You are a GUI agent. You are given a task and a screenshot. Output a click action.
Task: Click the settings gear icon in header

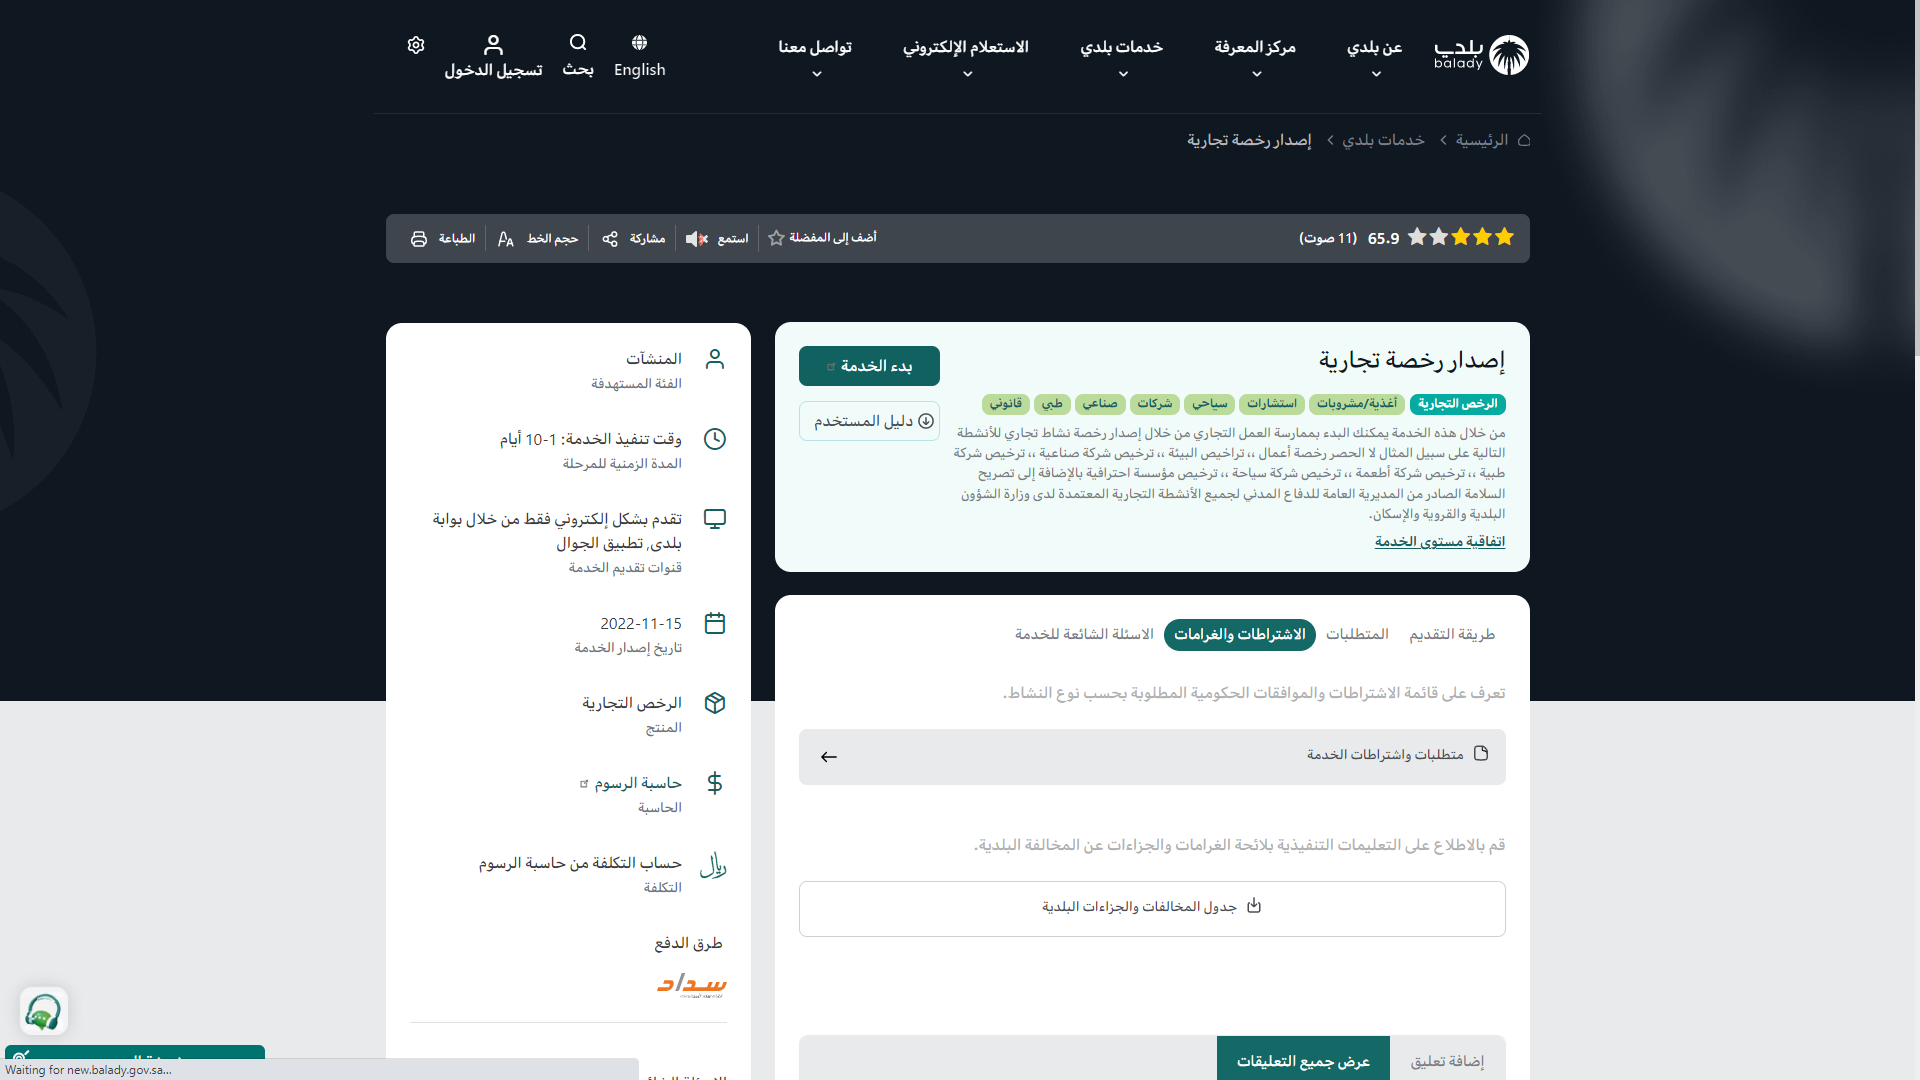point(416,45)
